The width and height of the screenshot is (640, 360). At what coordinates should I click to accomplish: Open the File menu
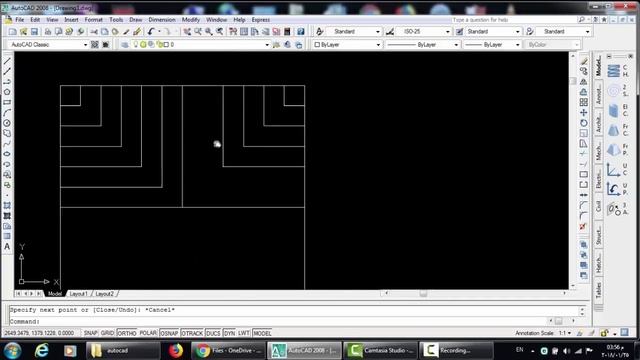tap(20, 20)
